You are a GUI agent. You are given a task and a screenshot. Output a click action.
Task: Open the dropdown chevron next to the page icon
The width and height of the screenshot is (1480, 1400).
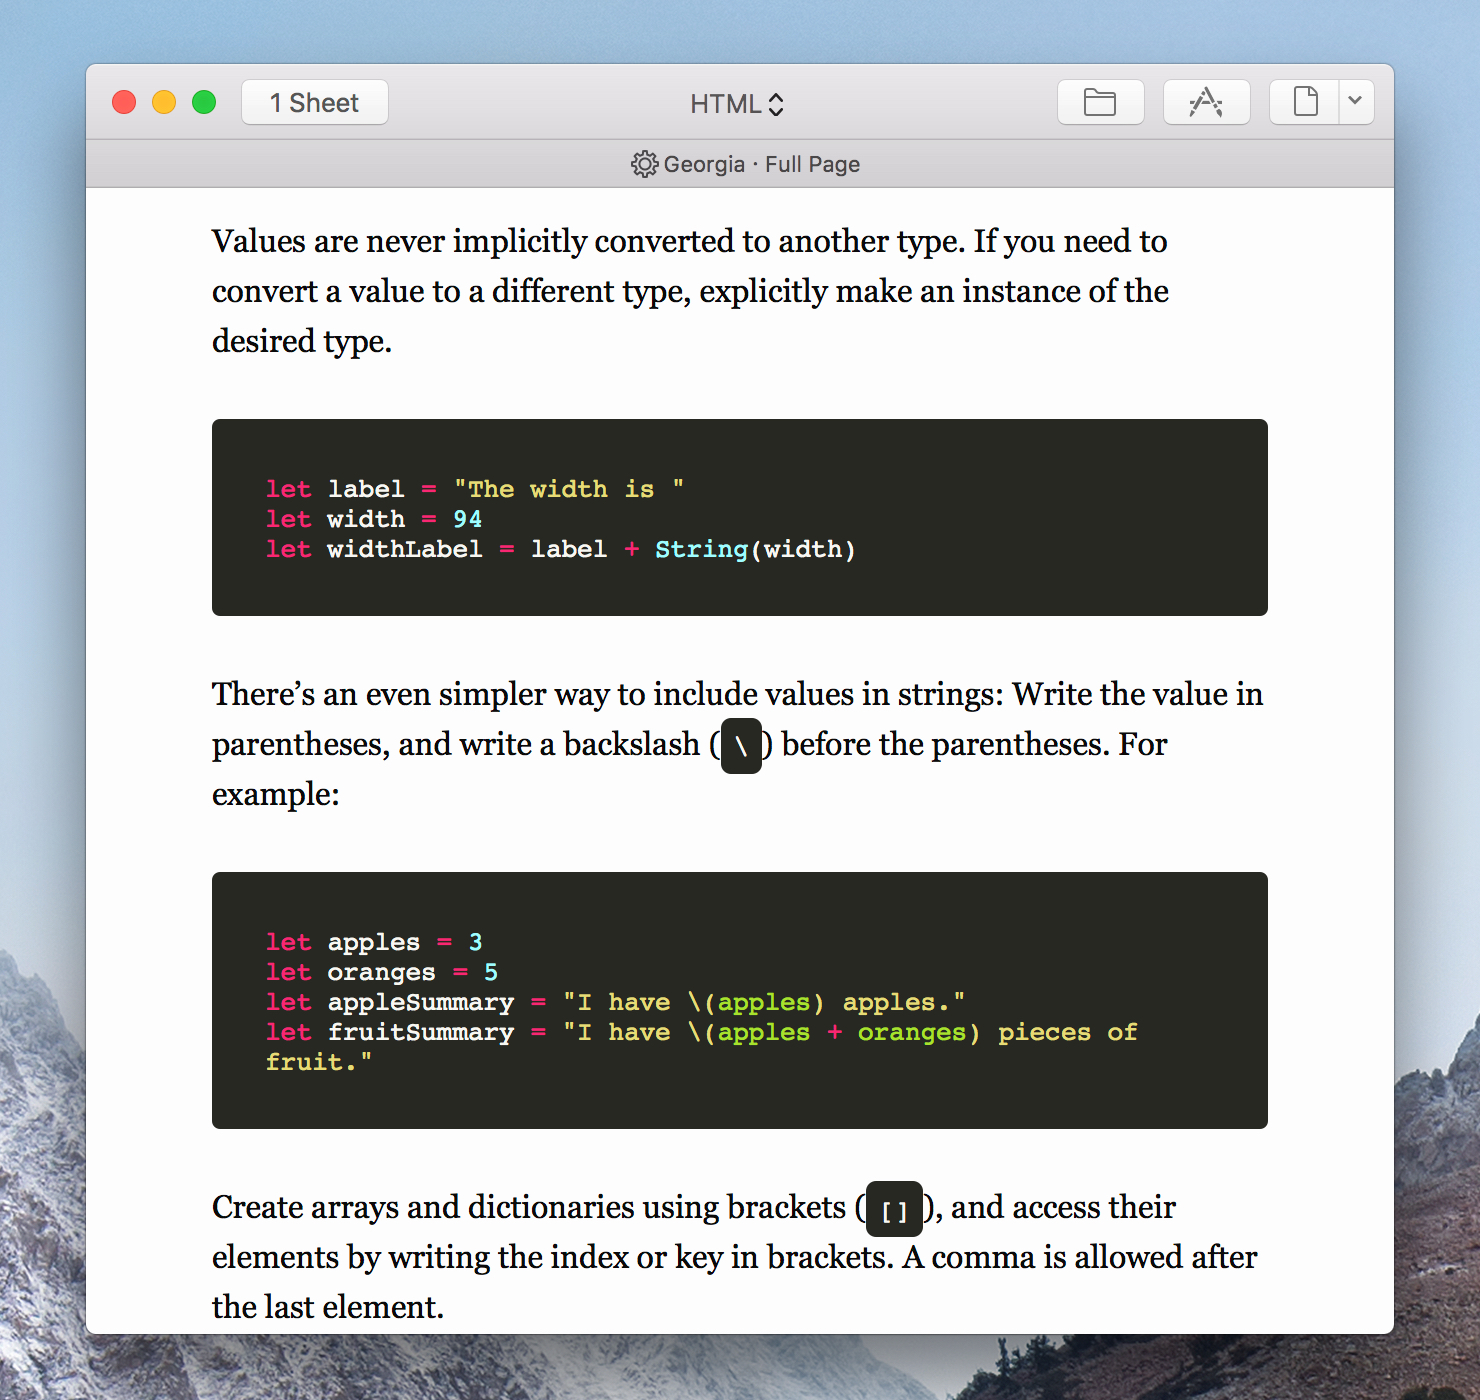point(1356,101)
